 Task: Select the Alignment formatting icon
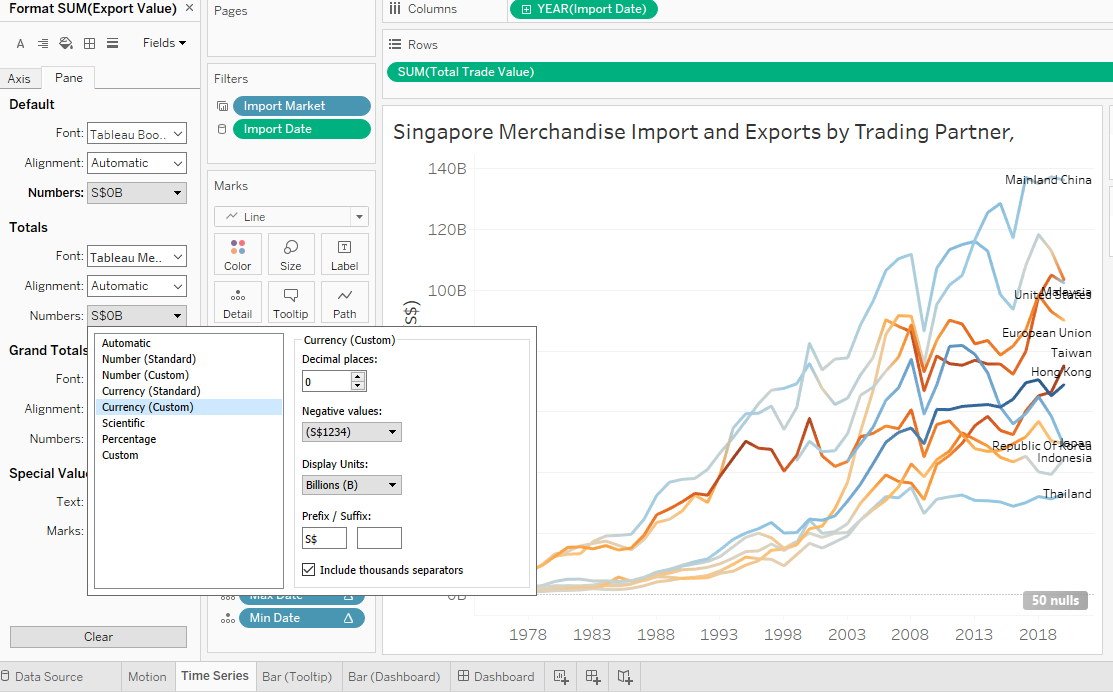coord(43,43)
